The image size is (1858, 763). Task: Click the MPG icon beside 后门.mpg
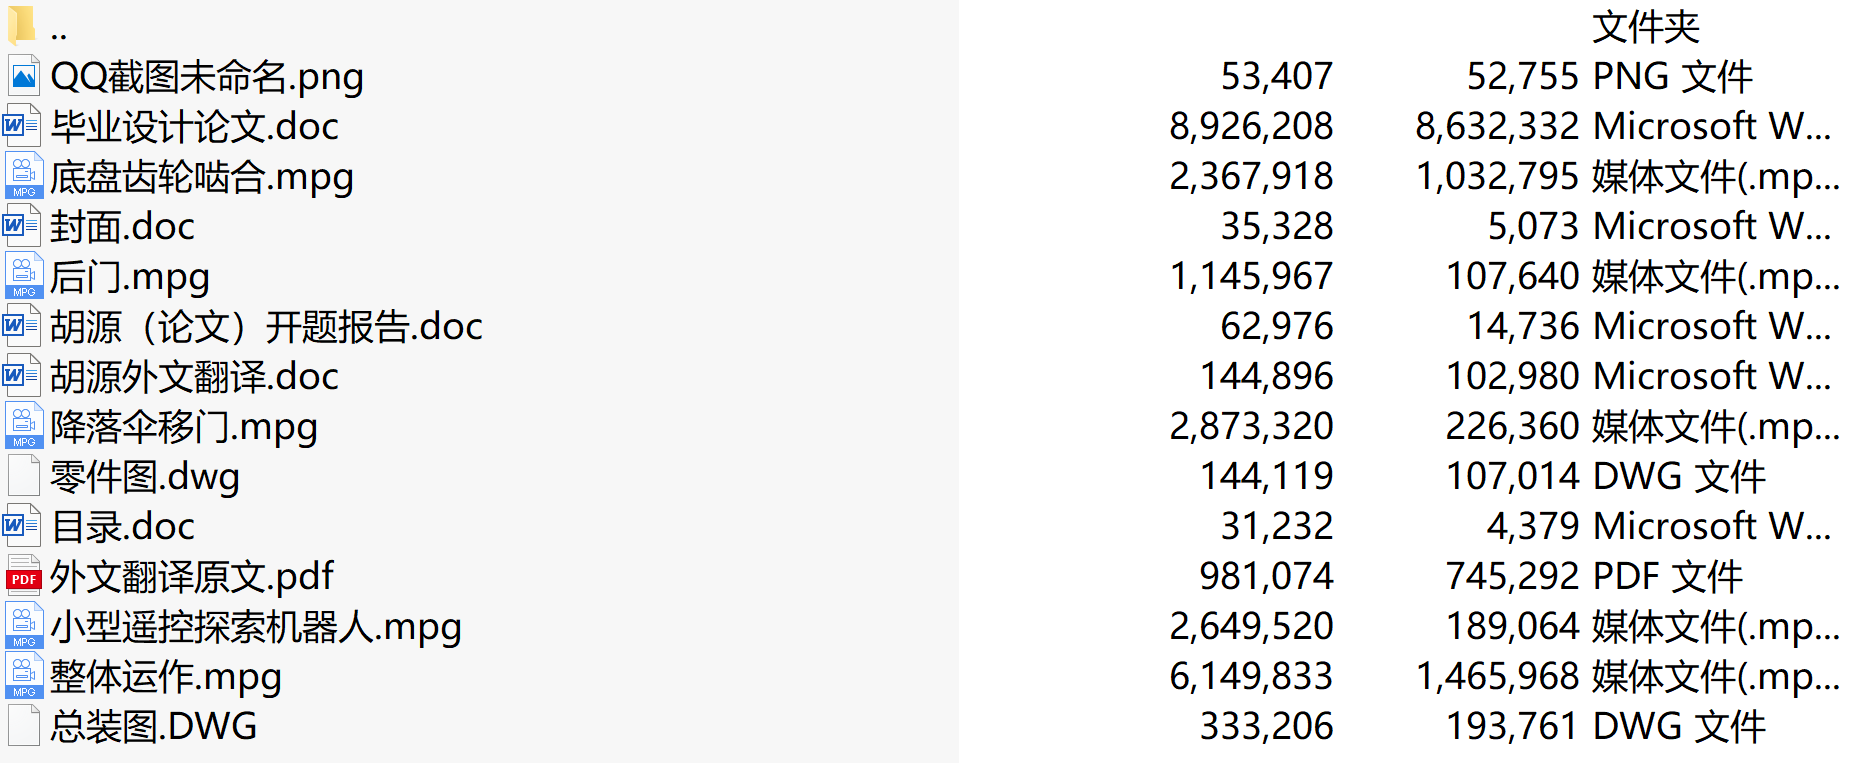point(24,276)
